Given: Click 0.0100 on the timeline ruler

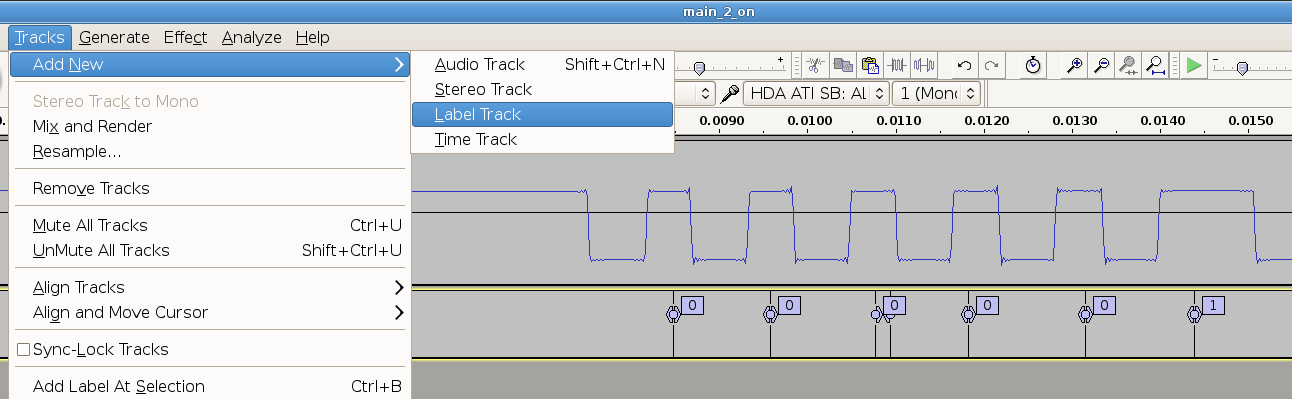Looking at the screenshot, I should (x=809, y=120).
